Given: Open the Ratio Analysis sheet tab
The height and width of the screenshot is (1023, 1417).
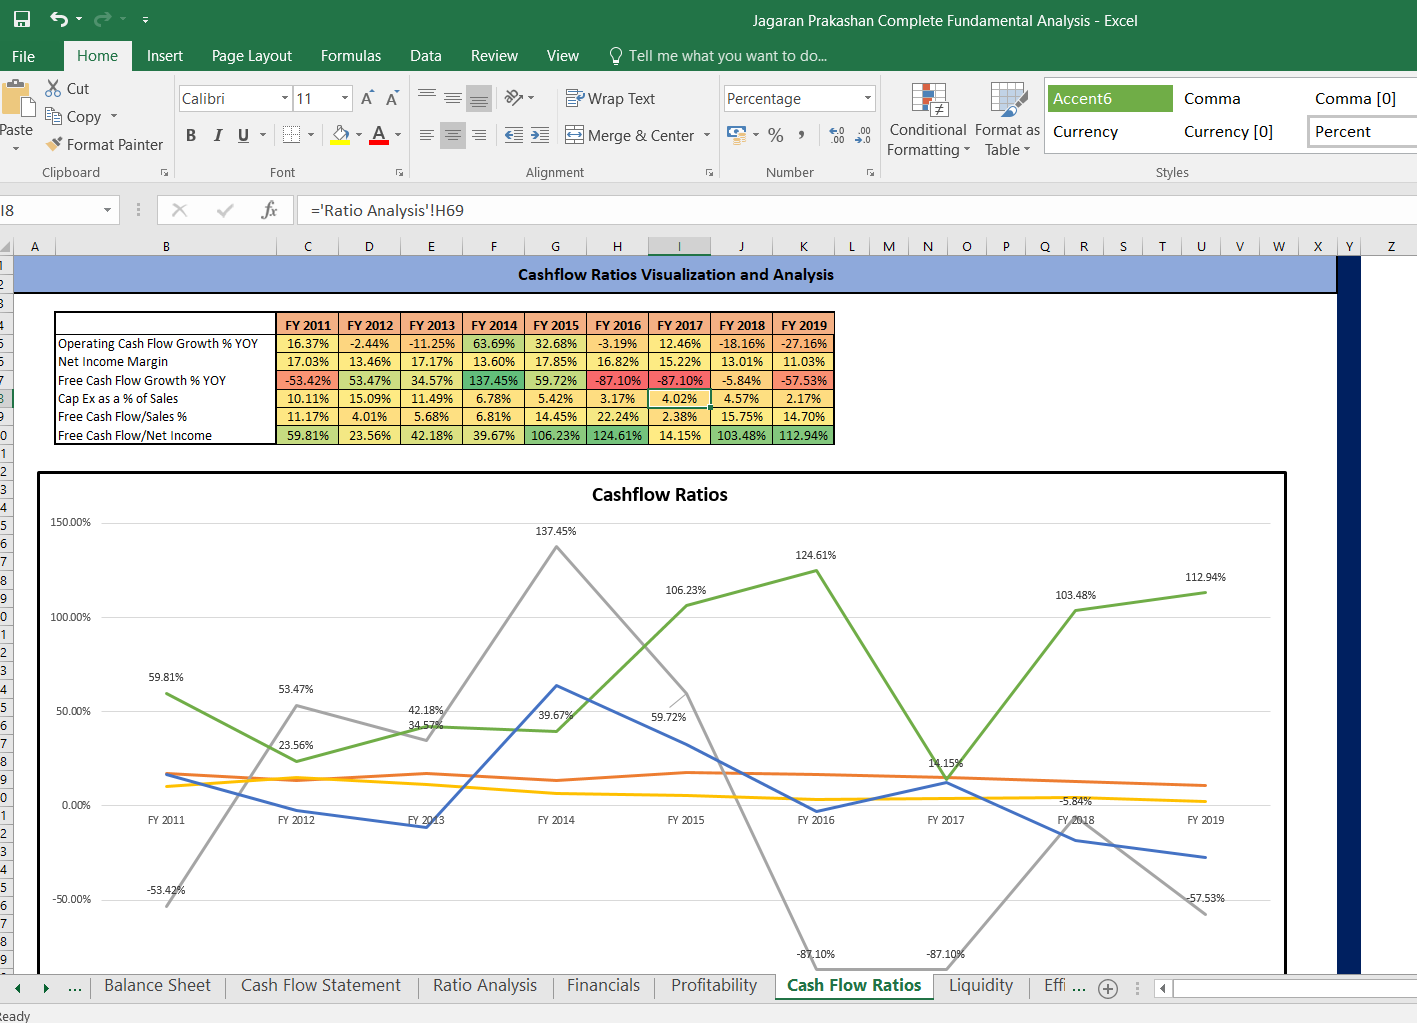Looking at the screenshot, I should [485, 985].
